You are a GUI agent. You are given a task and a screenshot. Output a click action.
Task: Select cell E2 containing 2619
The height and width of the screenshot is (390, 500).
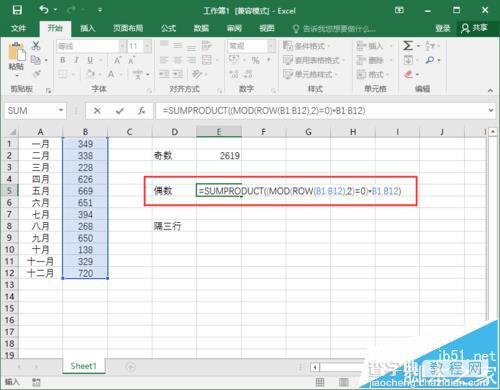point(219,155)
